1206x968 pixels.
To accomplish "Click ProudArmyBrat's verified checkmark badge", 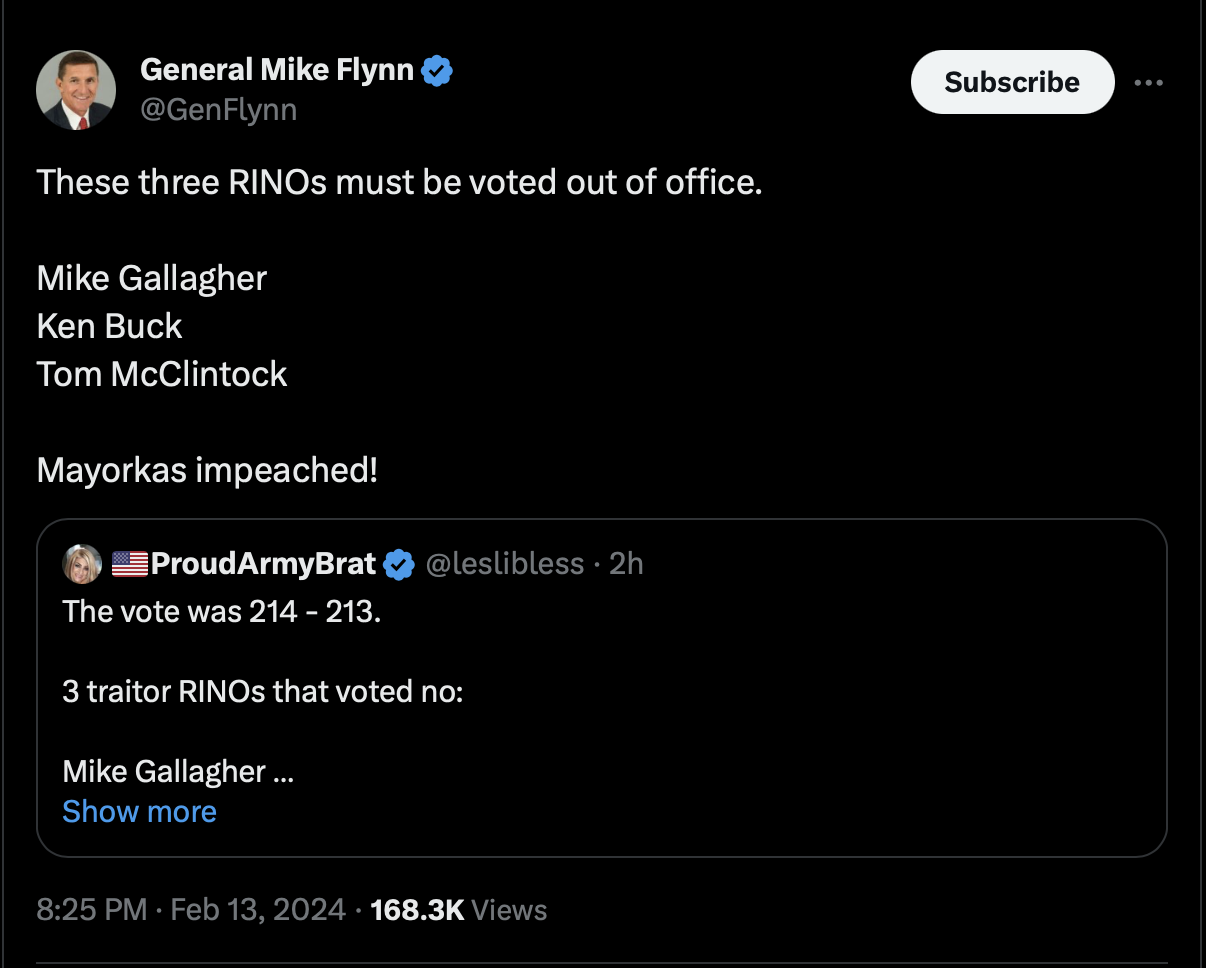I will click(x=400, y=564).
